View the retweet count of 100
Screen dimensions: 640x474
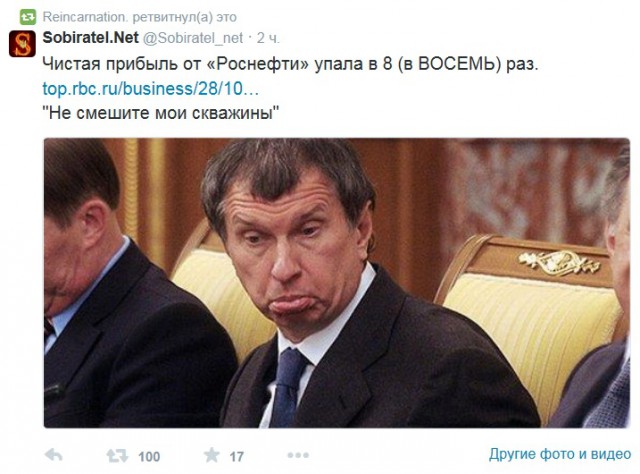click(149, 456)
